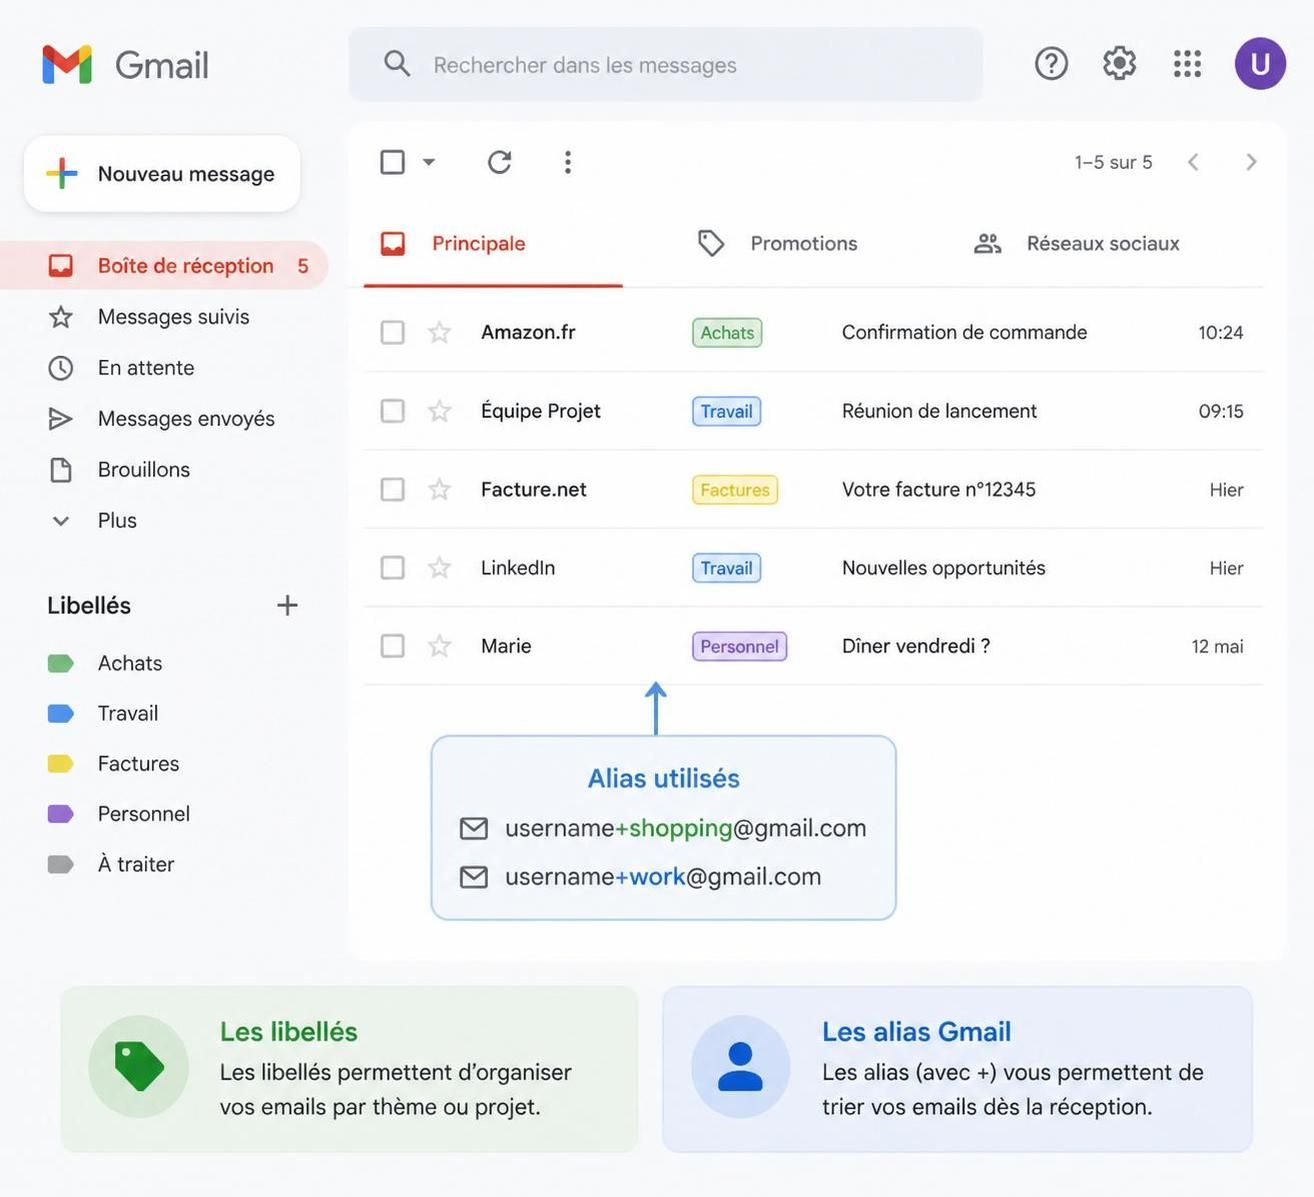Click the Messages suivis star icon
Screen dimensions: 1314x1197
pos(61,317)
